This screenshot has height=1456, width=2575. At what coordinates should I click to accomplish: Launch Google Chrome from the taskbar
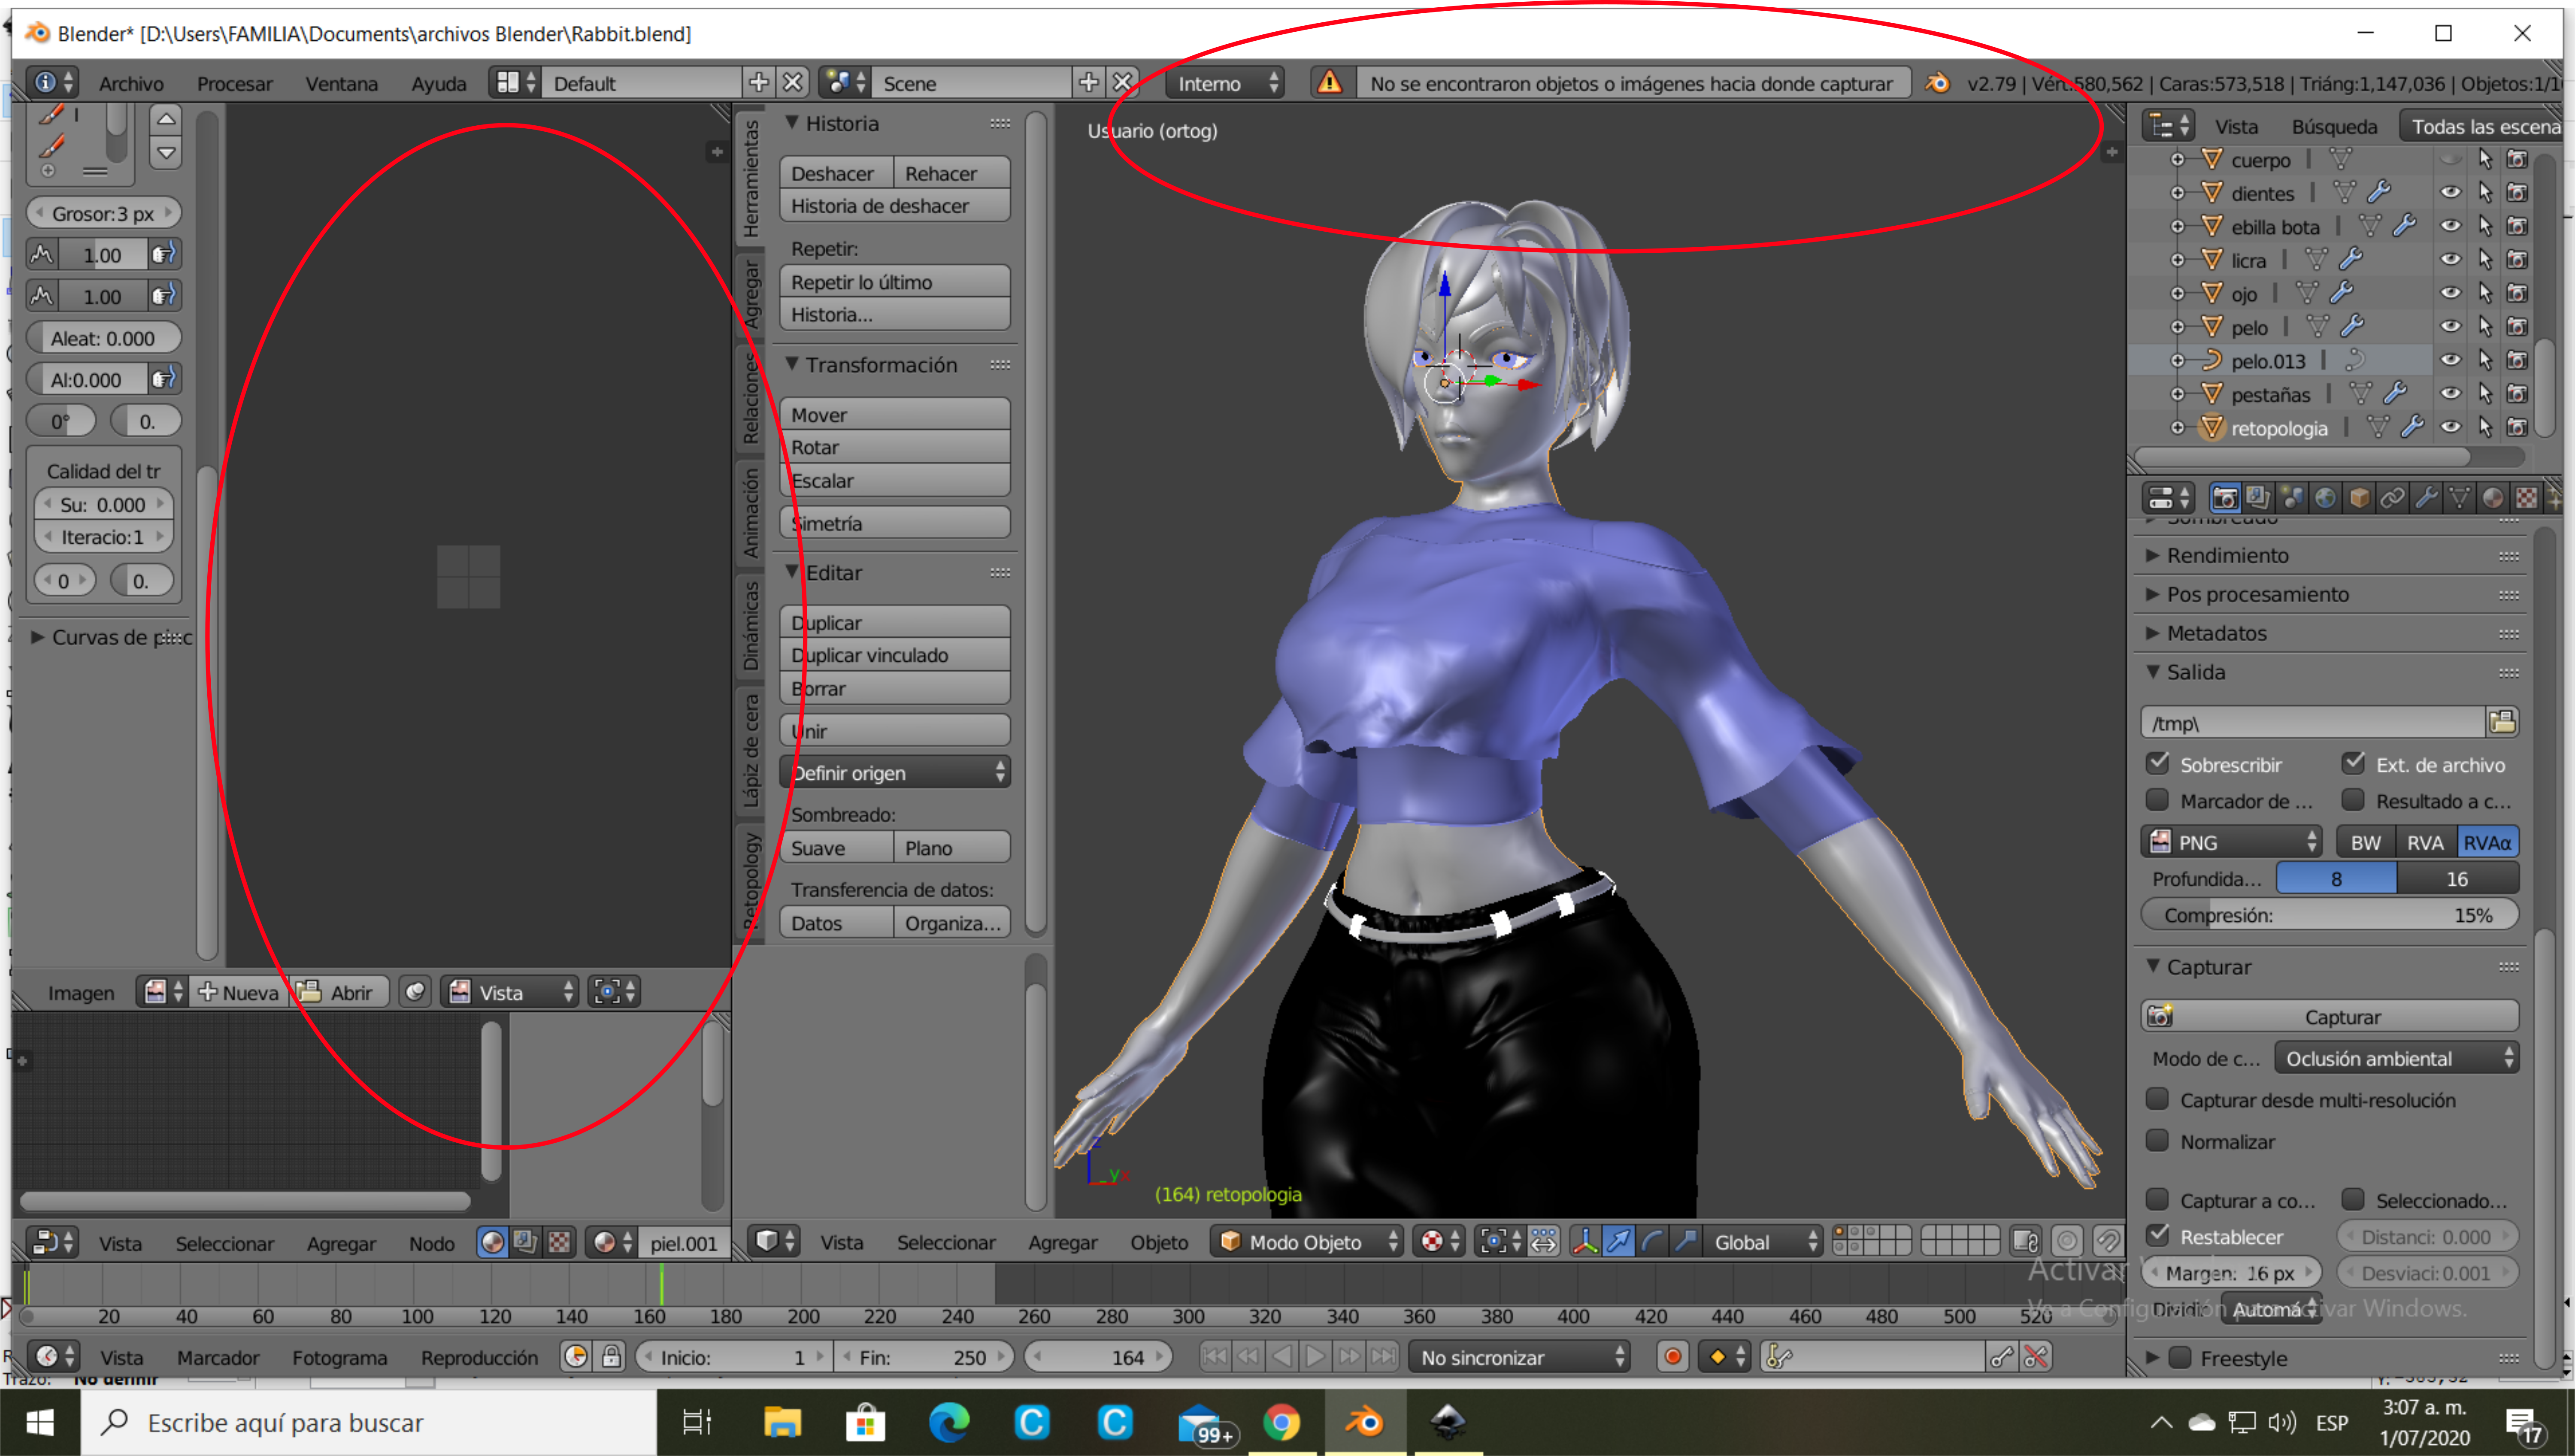1281,1421
